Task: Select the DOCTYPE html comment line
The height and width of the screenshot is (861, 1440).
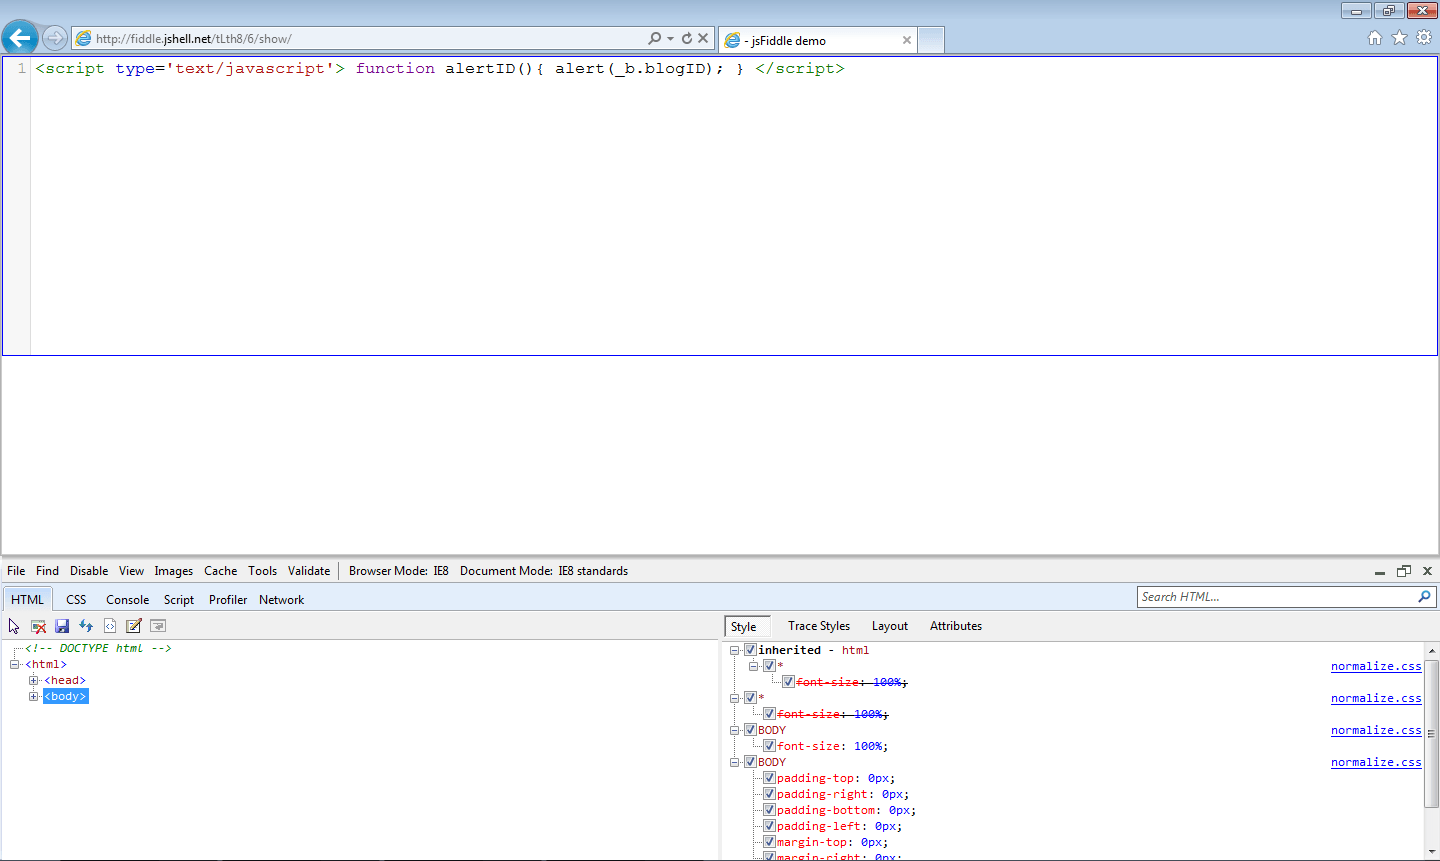Action: pos(98,648)
